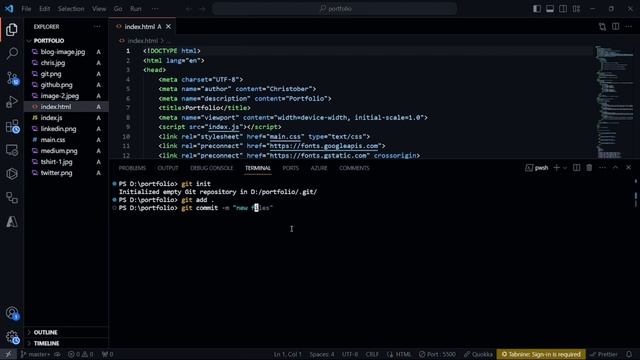Open the additional menus ellipsis in menu bar
The height and width of the screenshot is (360, 640).
pos(155,9)
